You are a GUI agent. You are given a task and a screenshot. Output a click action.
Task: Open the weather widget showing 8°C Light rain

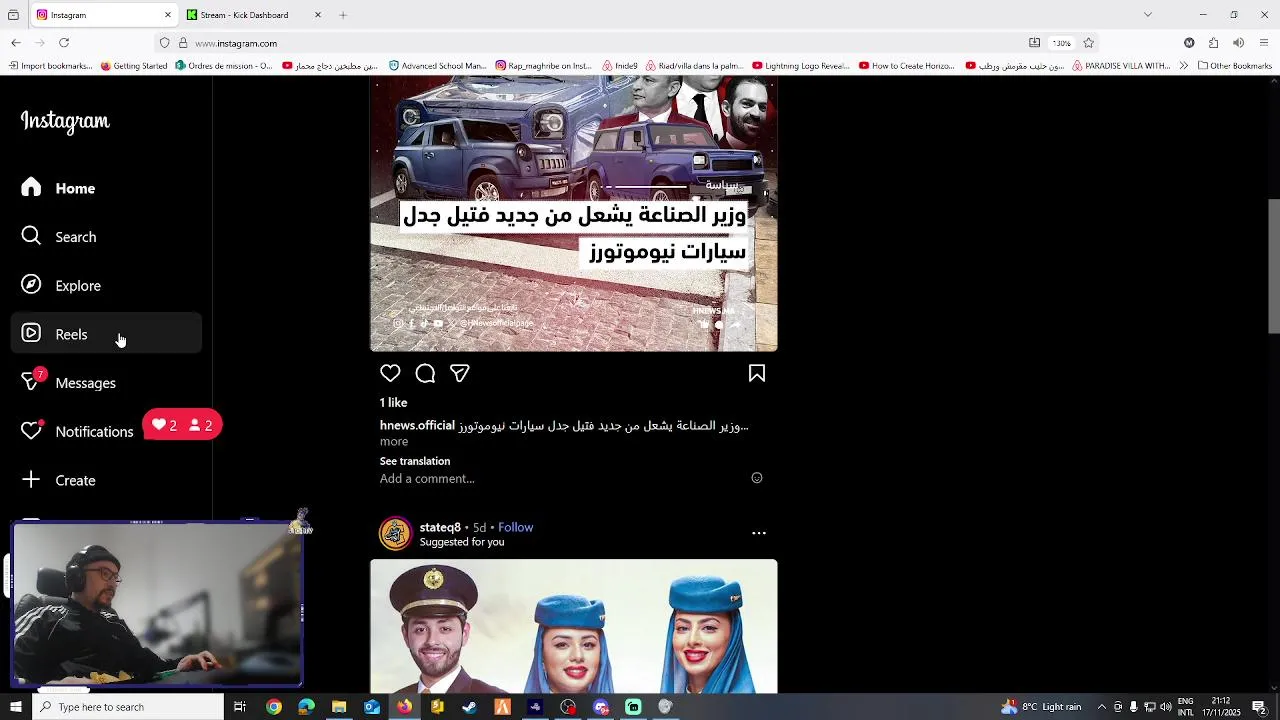1041,707
